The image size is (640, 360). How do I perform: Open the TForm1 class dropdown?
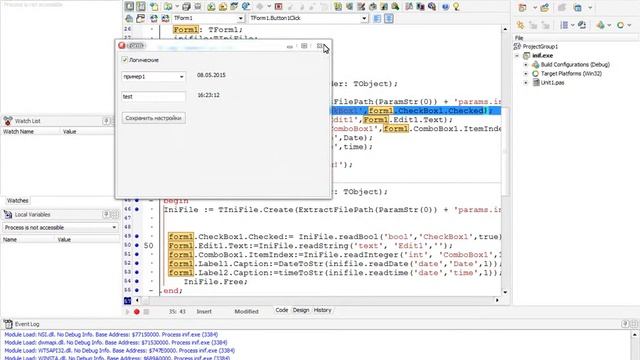[240, 18]
